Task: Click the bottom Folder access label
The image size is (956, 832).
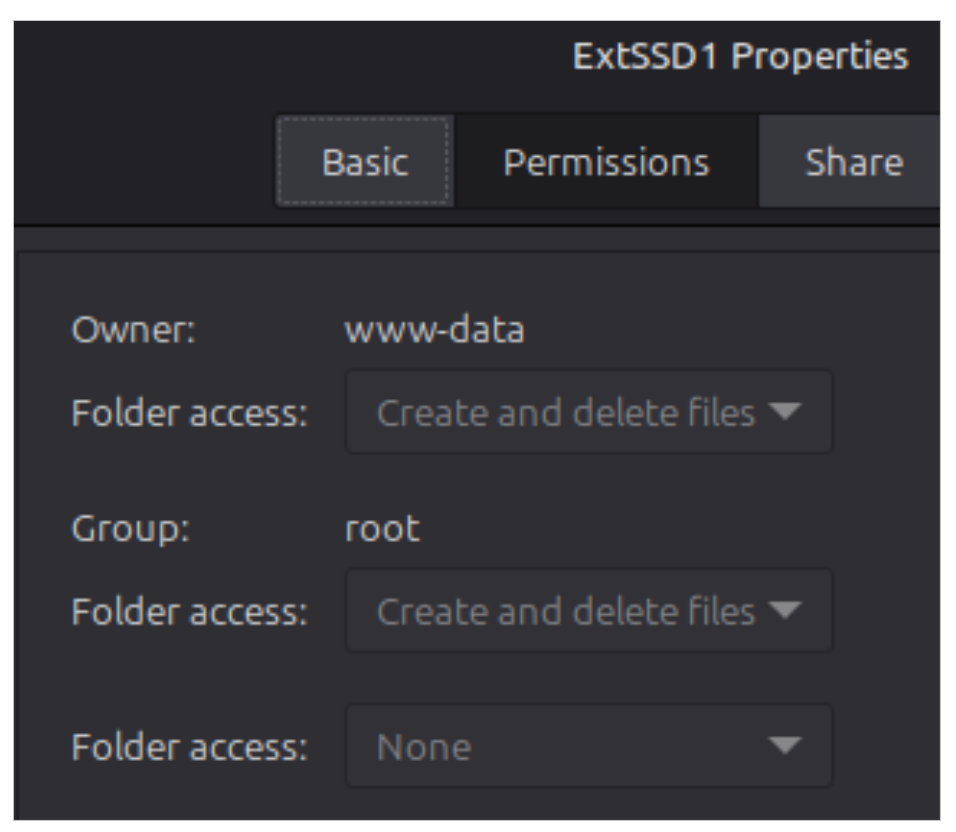Action: pyautogui.click(x=188, y=746)
